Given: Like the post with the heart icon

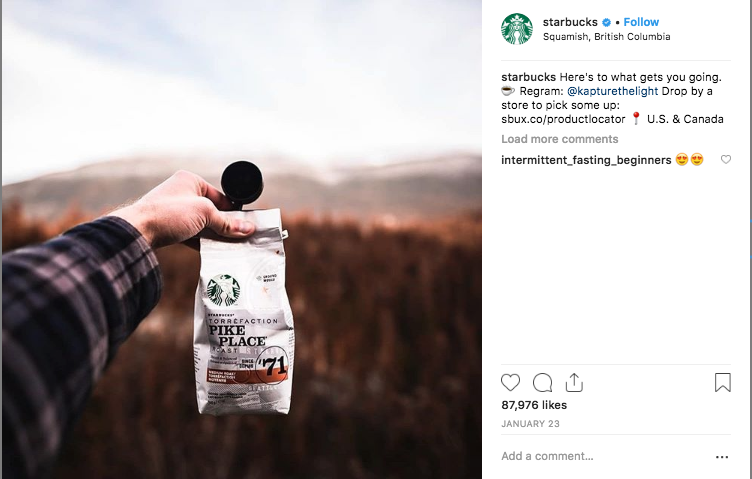Looking at the screenshot, I should coord(510,383).
